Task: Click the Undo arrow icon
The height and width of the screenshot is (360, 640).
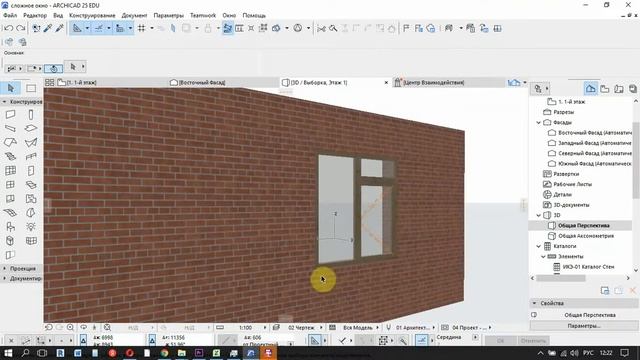Action: click(x=8, y=28)
